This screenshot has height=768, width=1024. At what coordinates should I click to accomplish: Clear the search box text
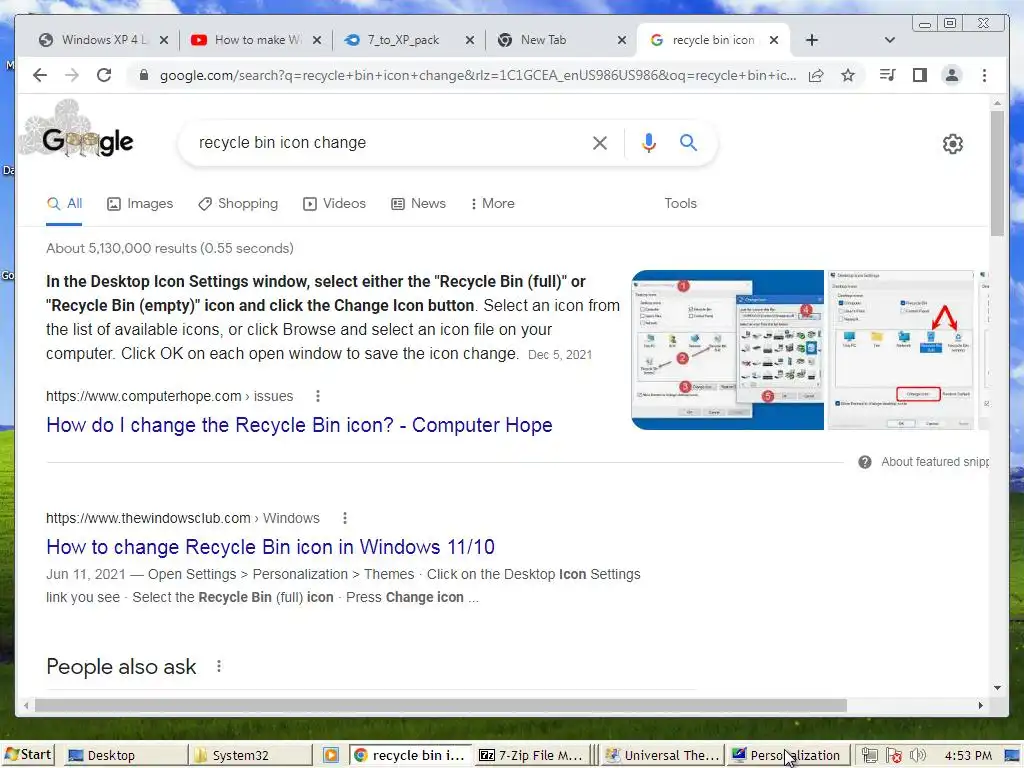[x=600, y=143]
